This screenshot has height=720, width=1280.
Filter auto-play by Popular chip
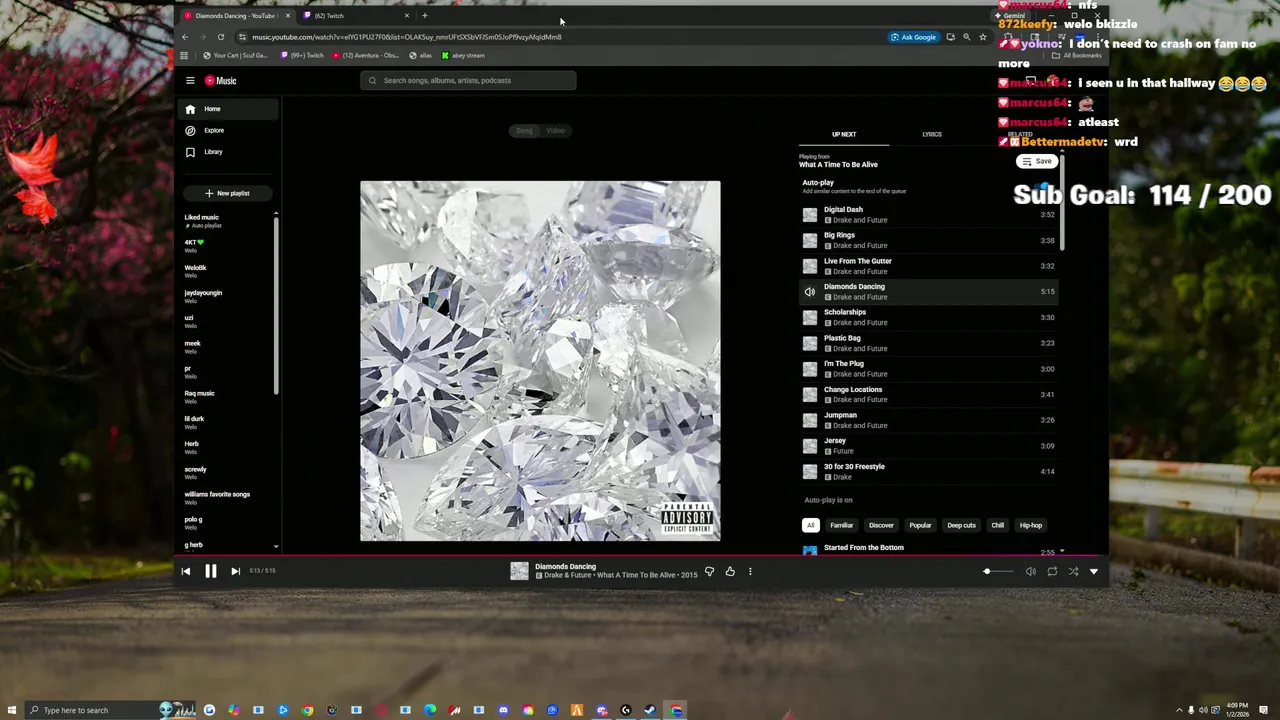pyautogui.click(x=920, y=525)
